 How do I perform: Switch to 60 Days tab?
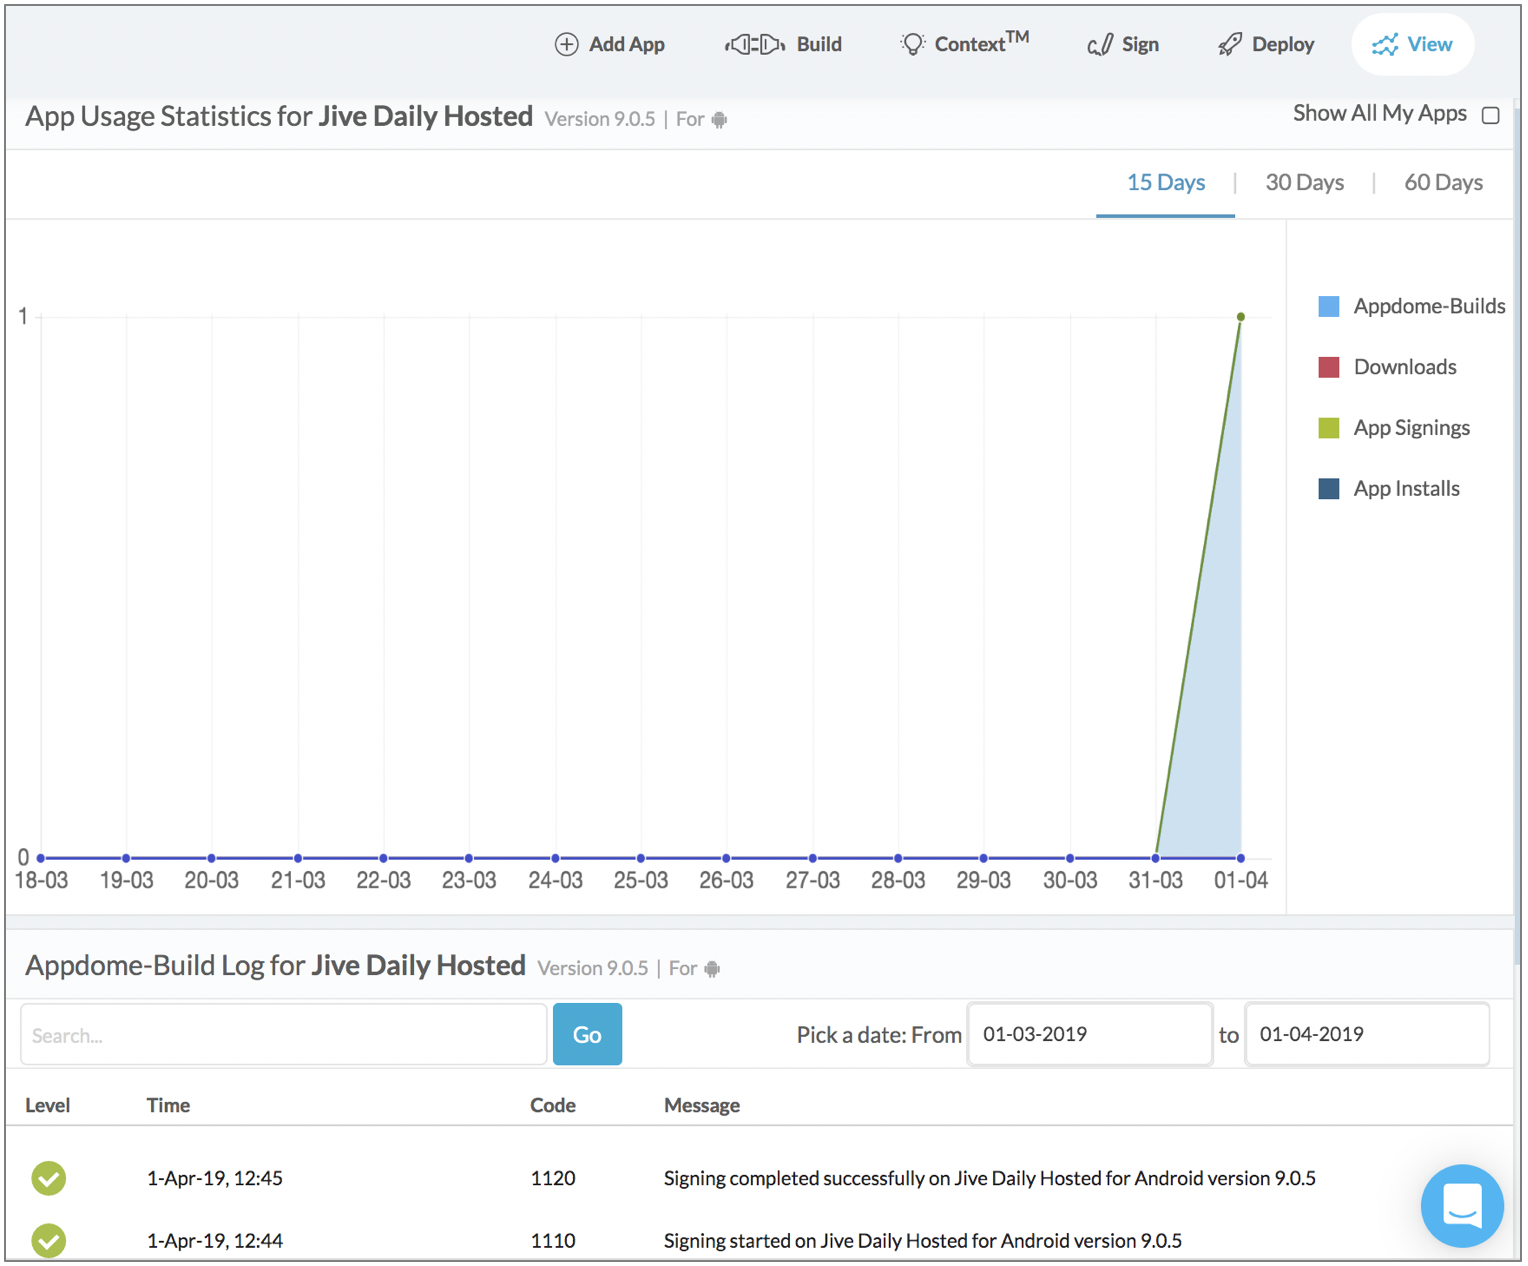(x=1443, y=182)
